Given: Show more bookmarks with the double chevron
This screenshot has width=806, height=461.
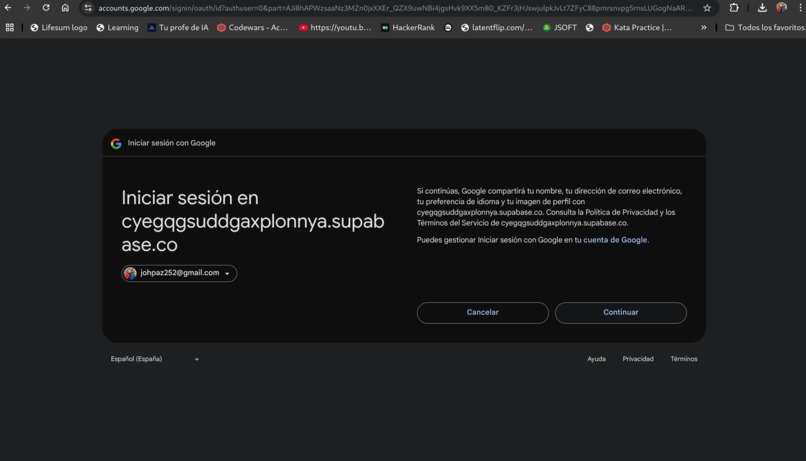Looking at the screenshot, I should (x=704, y=28).
